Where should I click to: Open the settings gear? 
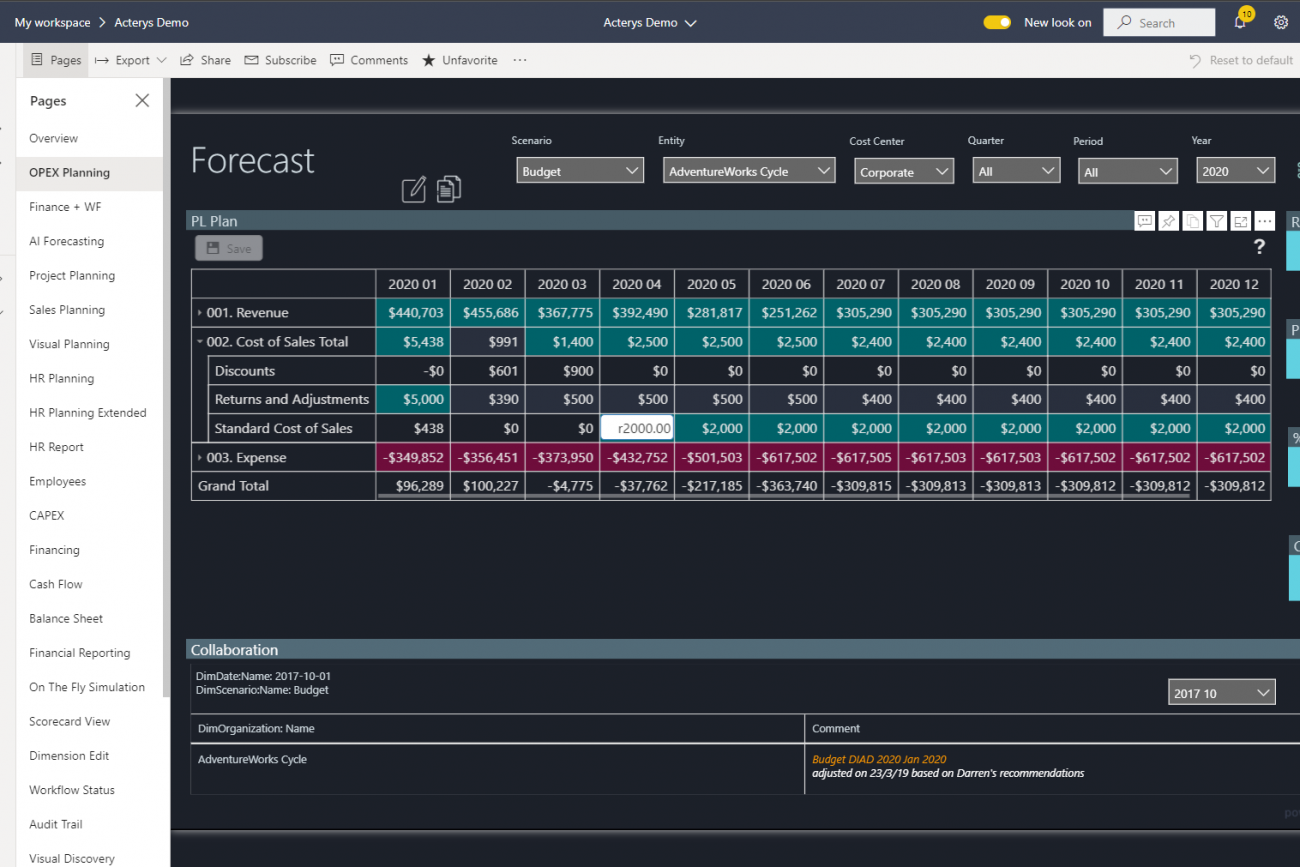(x=1281, y=22)
